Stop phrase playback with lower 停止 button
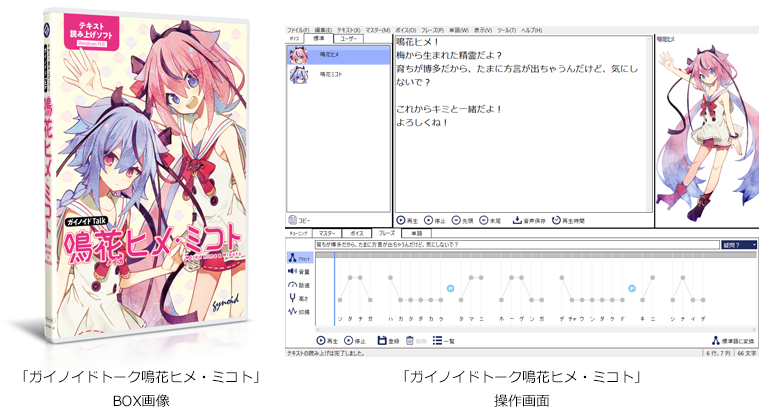This screenshot has width=760, height=420. click(355, 341)
